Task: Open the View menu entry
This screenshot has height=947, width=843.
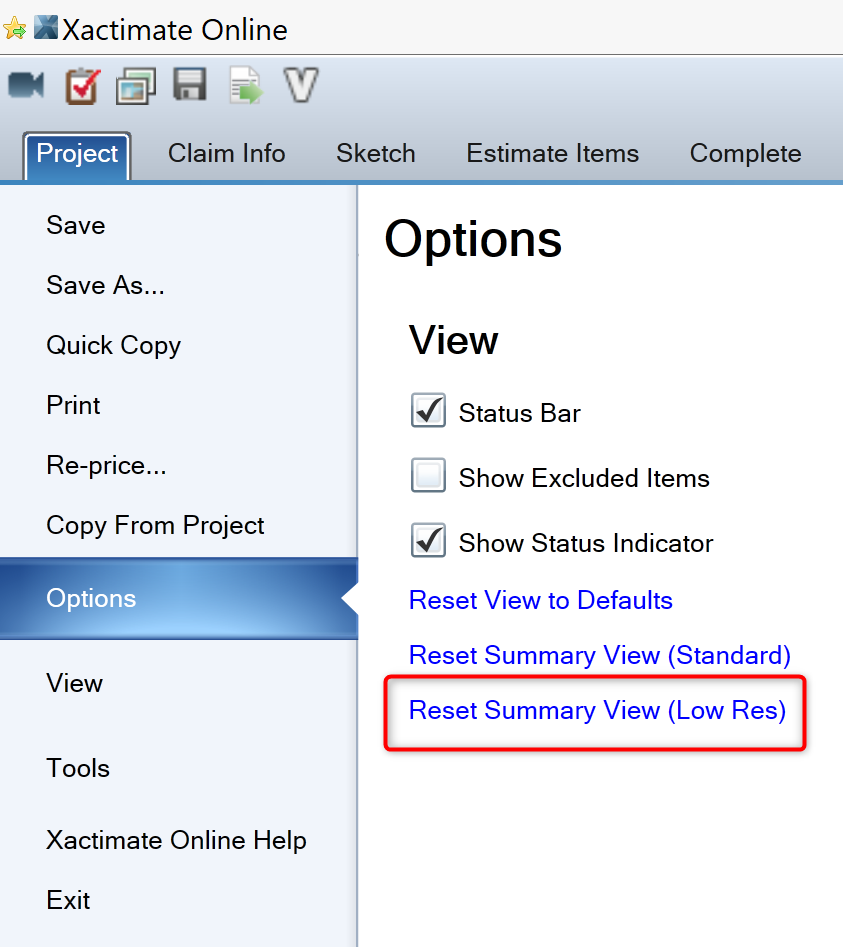Action: 74,684
